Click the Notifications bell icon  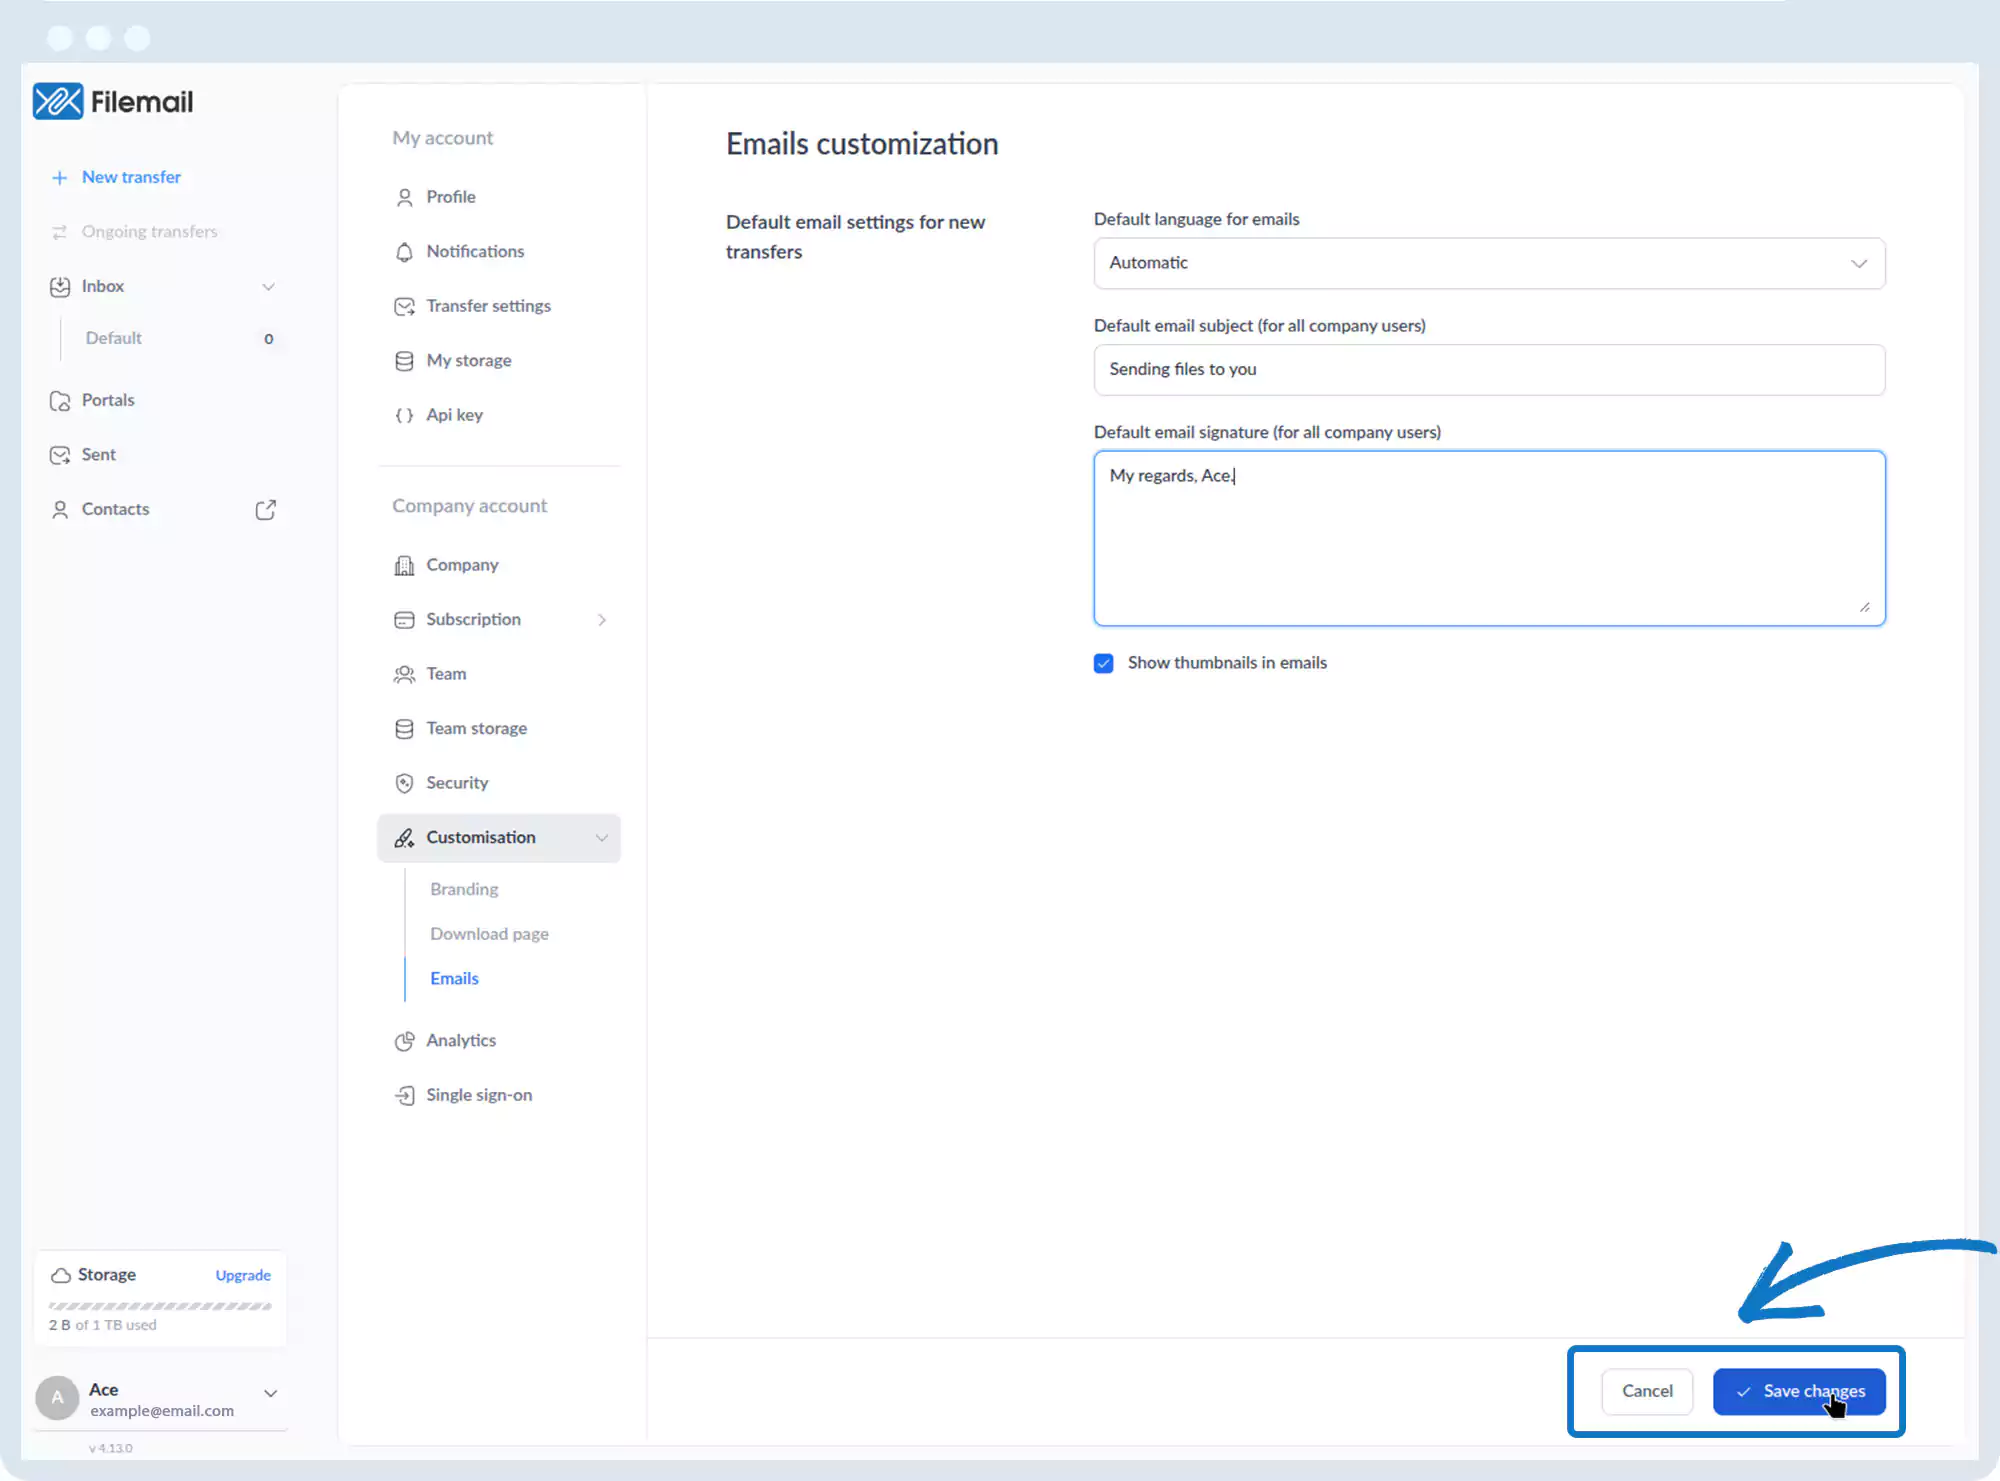[404, 252]
